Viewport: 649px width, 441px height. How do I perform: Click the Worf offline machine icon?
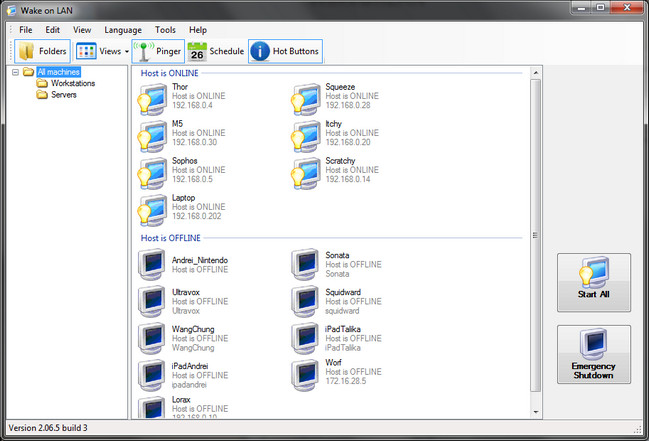pos(306,375)
